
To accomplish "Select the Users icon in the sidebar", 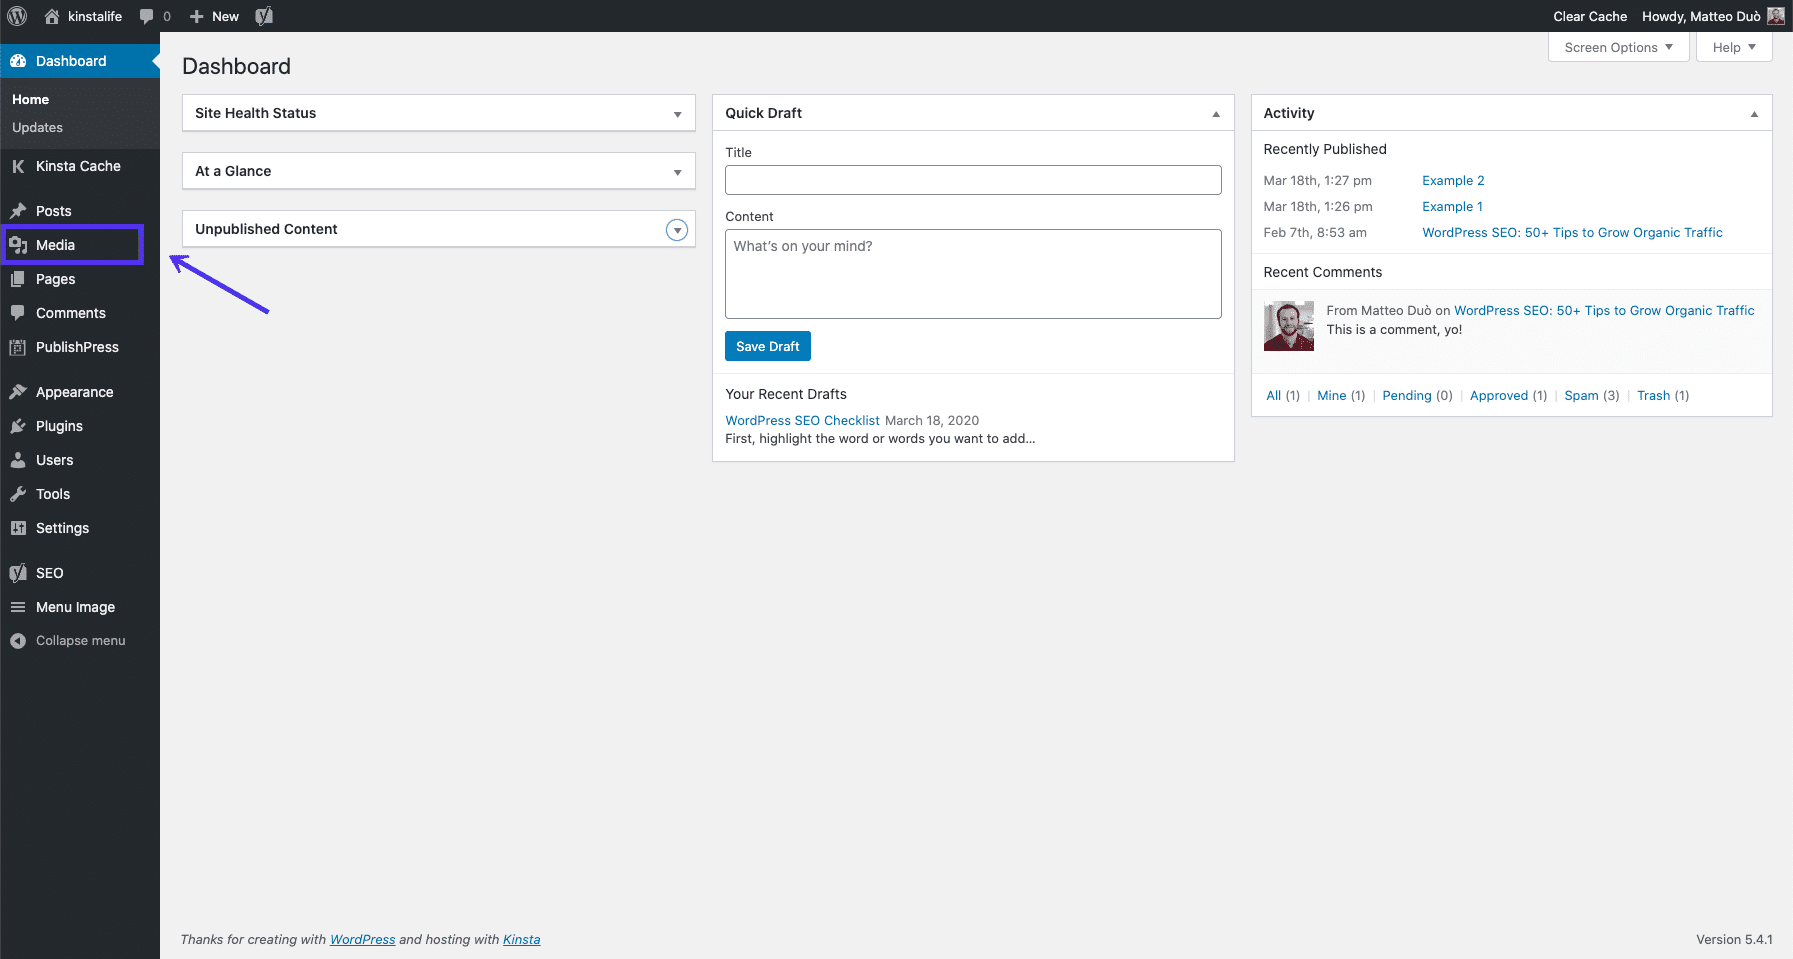I will pos(20,459).
